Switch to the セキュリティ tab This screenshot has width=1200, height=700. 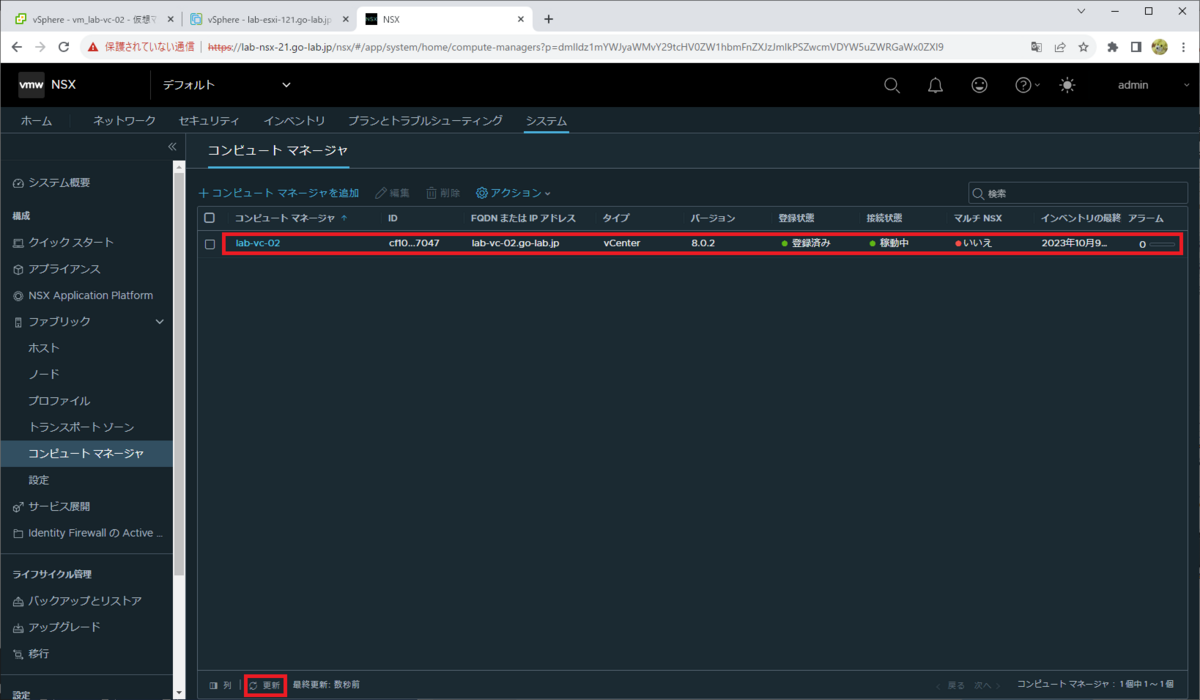coord(210,121)
